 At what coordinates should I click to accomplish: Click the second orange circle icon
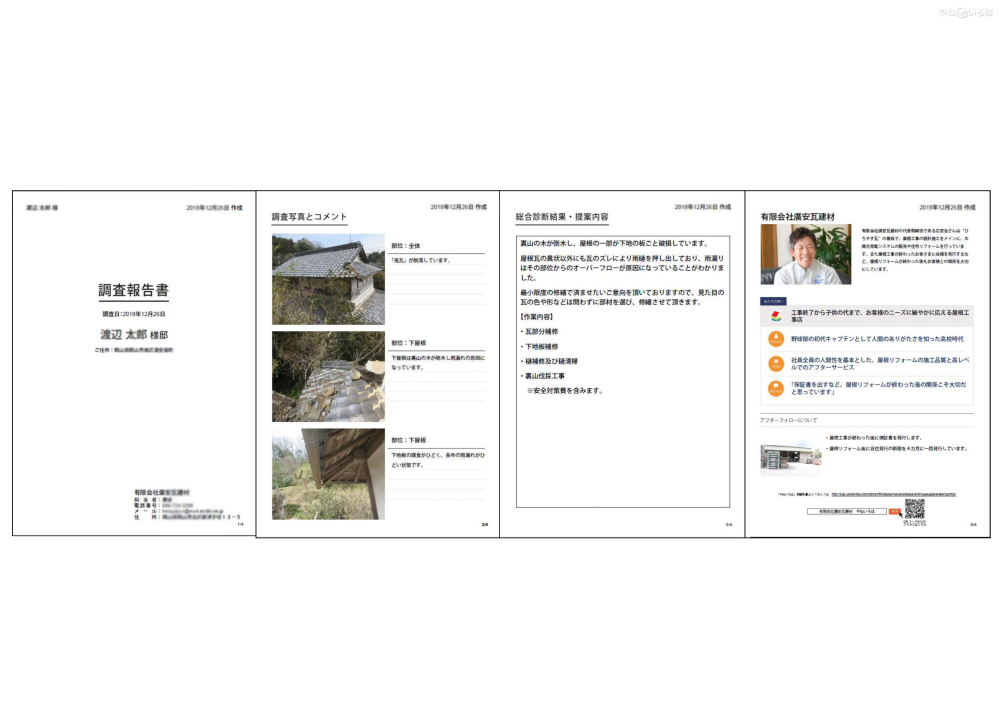click(x=775, y=364)
